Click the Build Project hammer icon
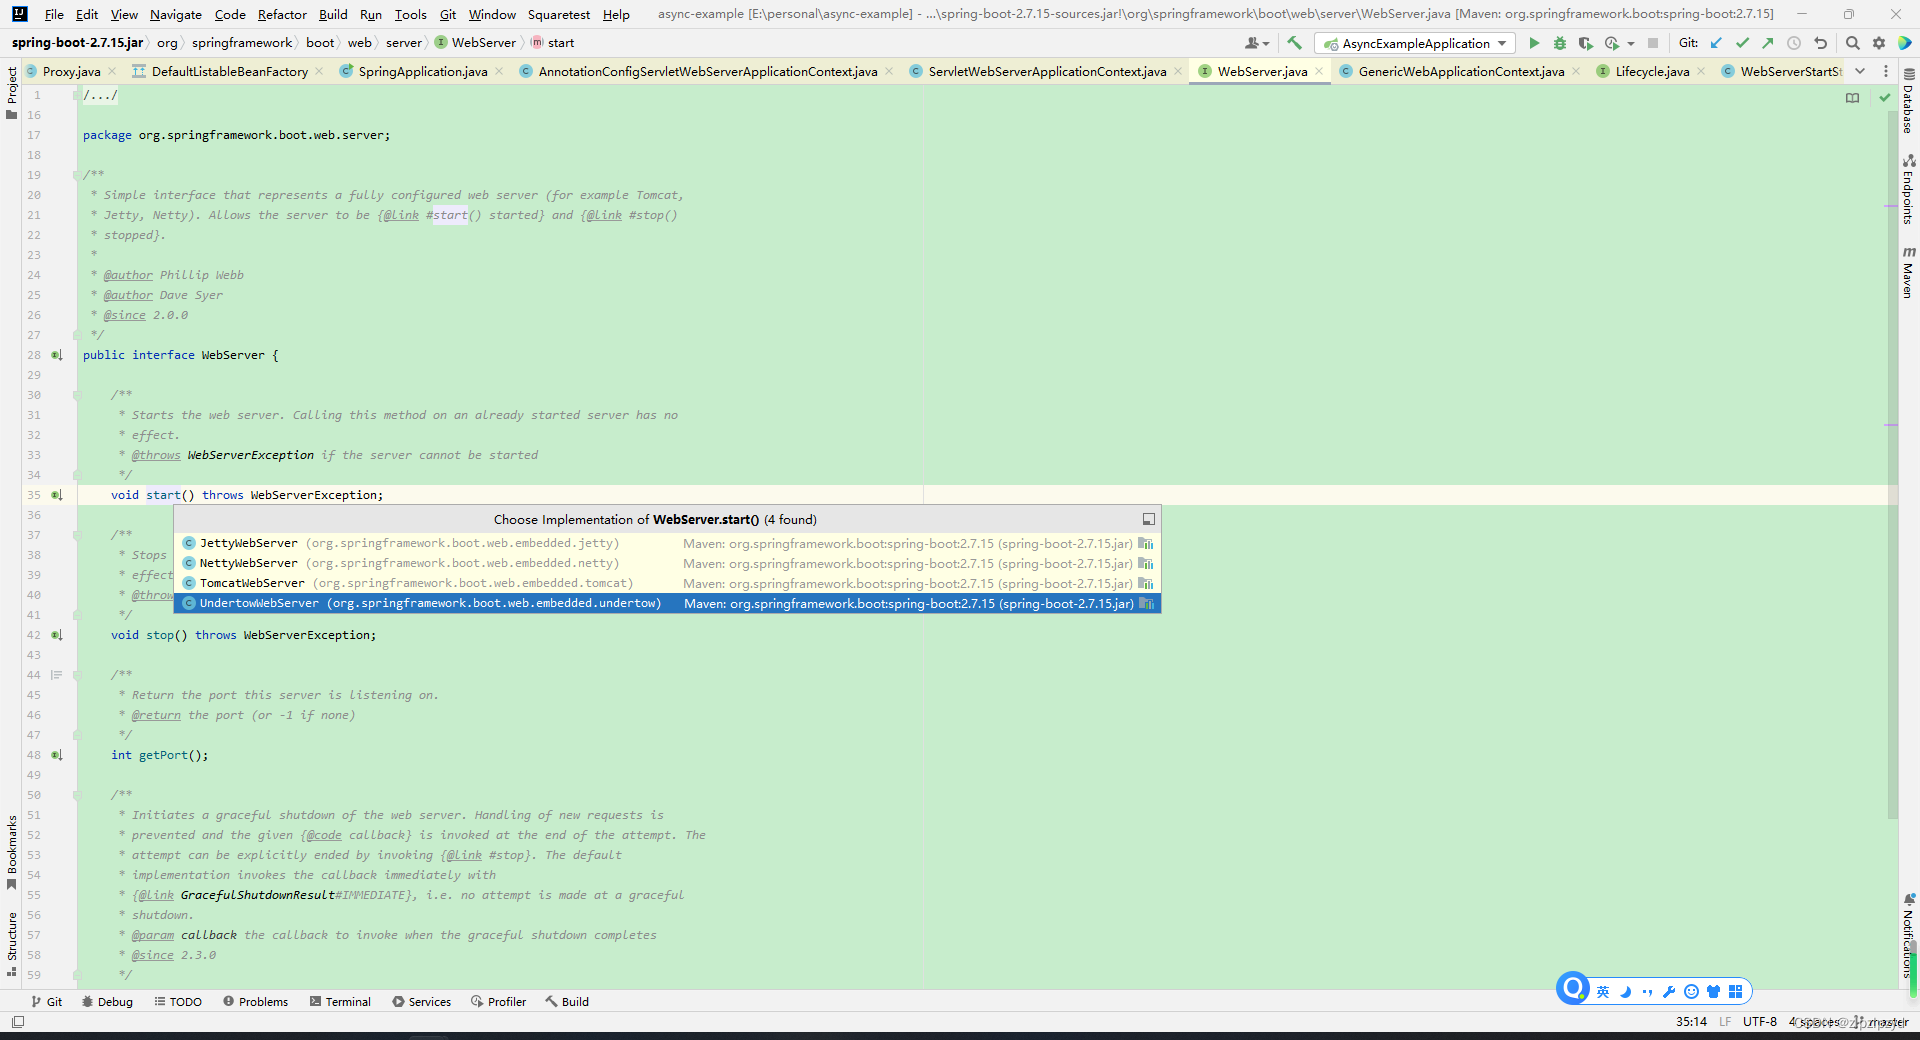Screen dimensions: 1920x1040 click(1294, 43)
